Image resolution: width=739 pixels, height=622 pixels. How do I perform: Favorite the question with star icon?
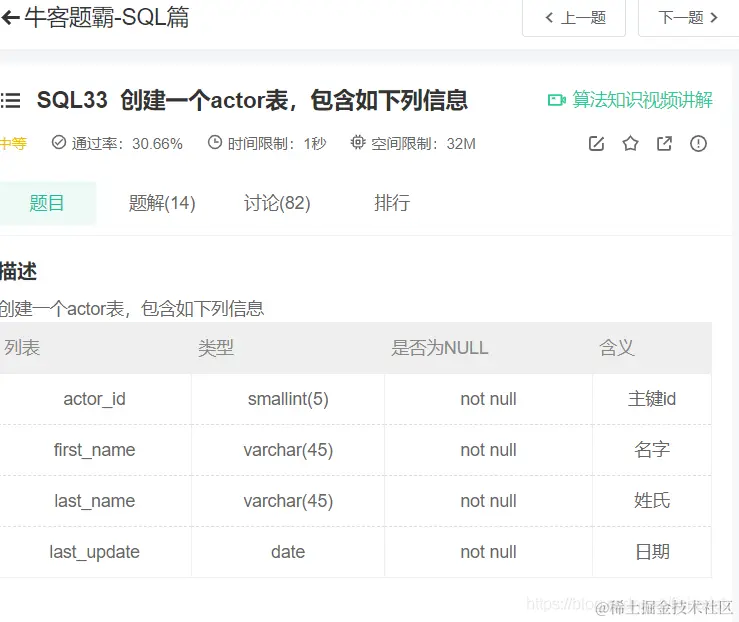630,143
